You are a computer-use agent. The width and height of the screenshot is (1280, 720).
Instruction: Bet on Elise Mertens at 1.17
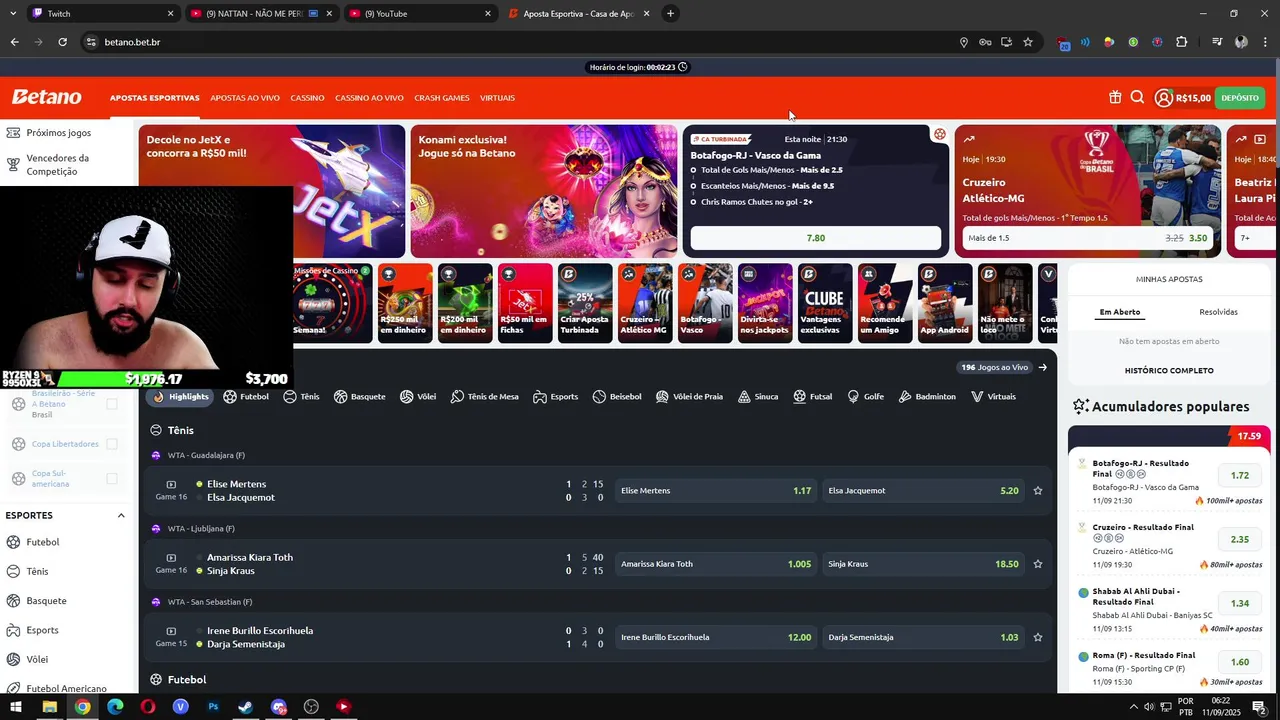(714, 491)
